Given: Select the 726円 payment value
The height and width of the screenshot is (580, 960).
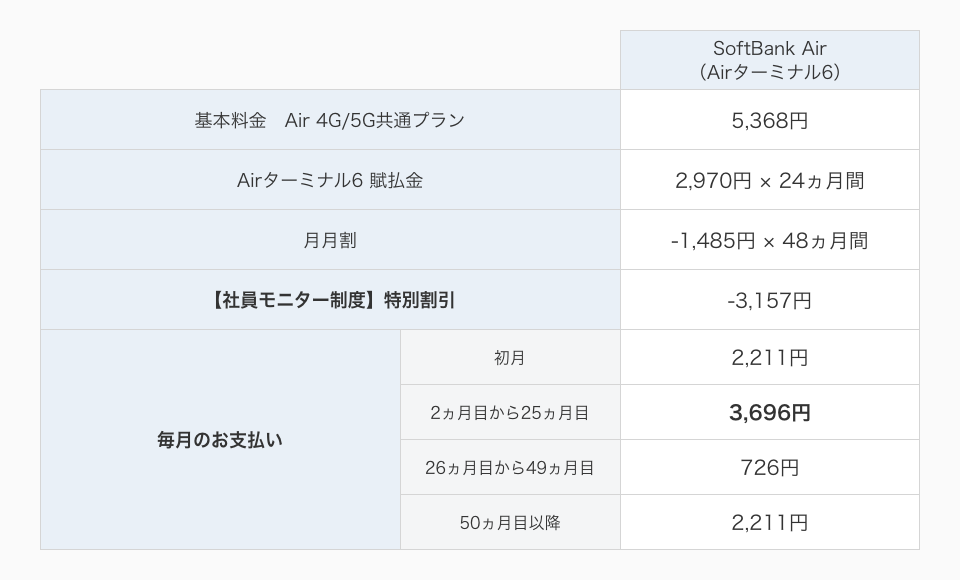Looking at the screenshot, I should pos(769,467).
